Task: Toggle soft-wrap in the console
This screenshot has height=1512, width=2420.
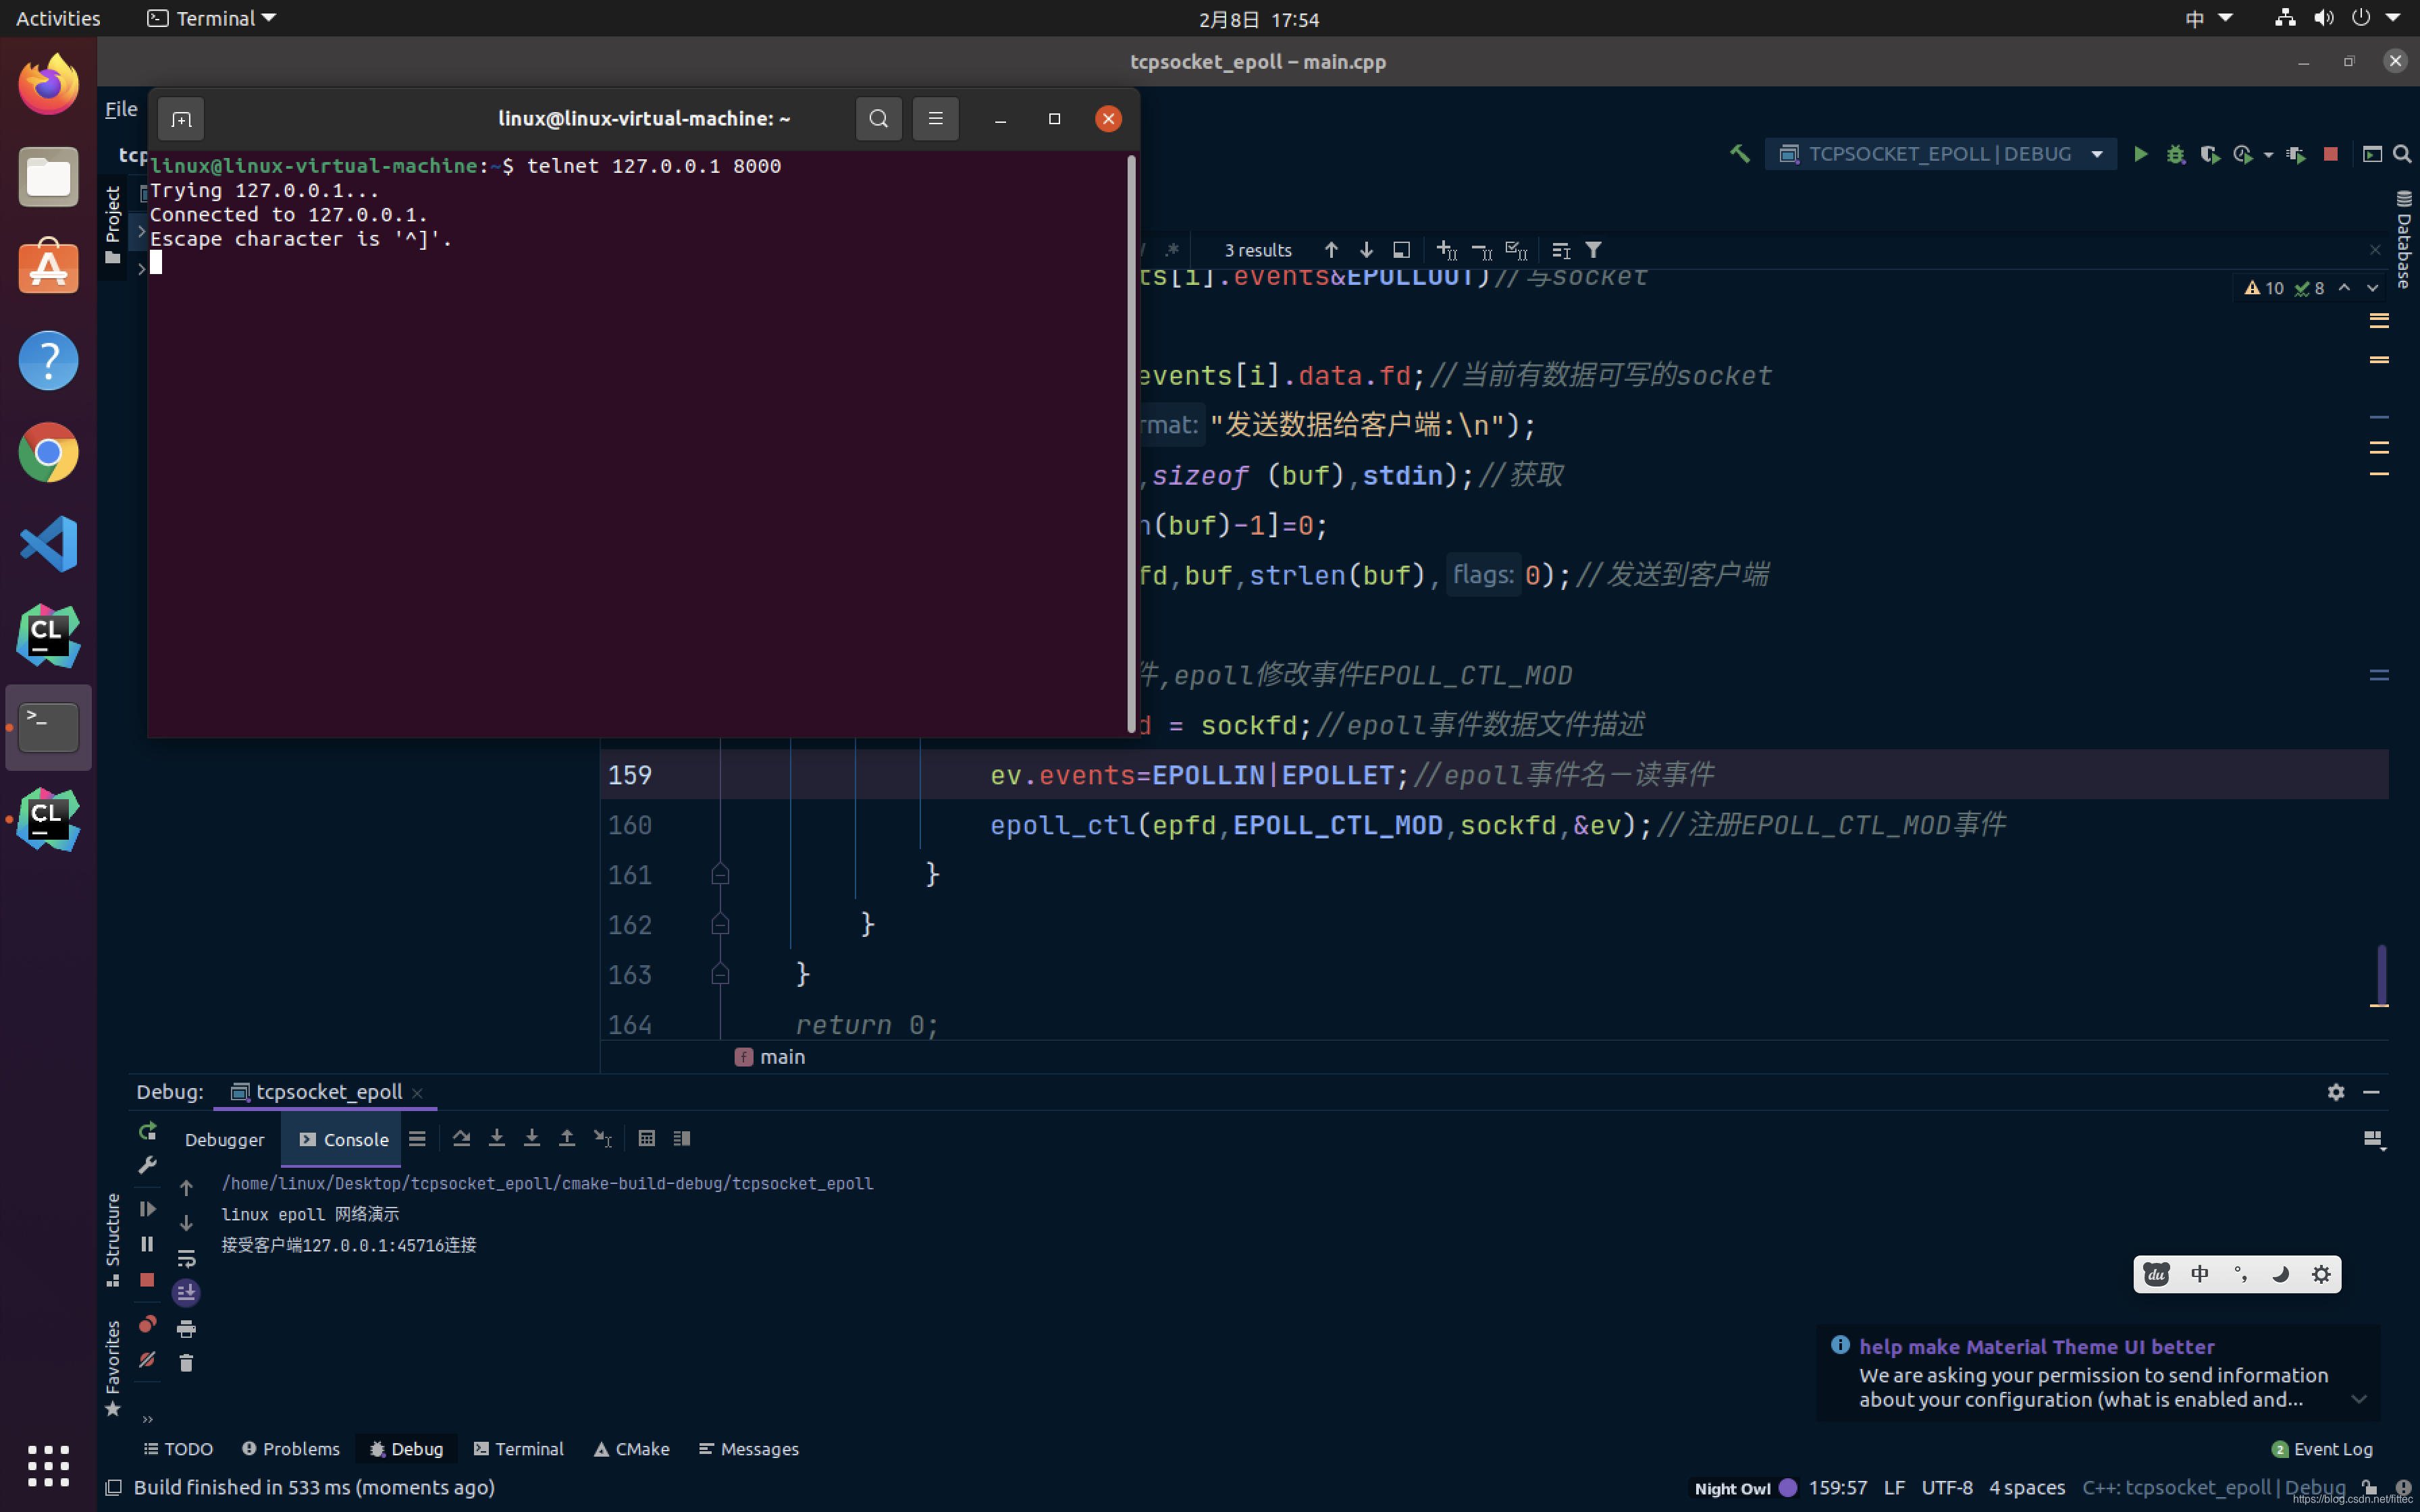Action: point(186,1258)
